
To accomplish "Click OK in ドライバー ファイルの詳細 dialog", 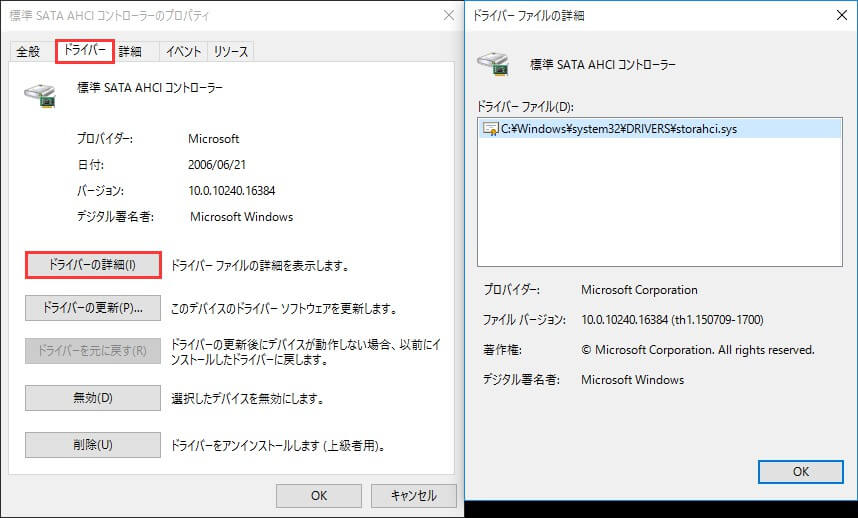I will (801, 472).
